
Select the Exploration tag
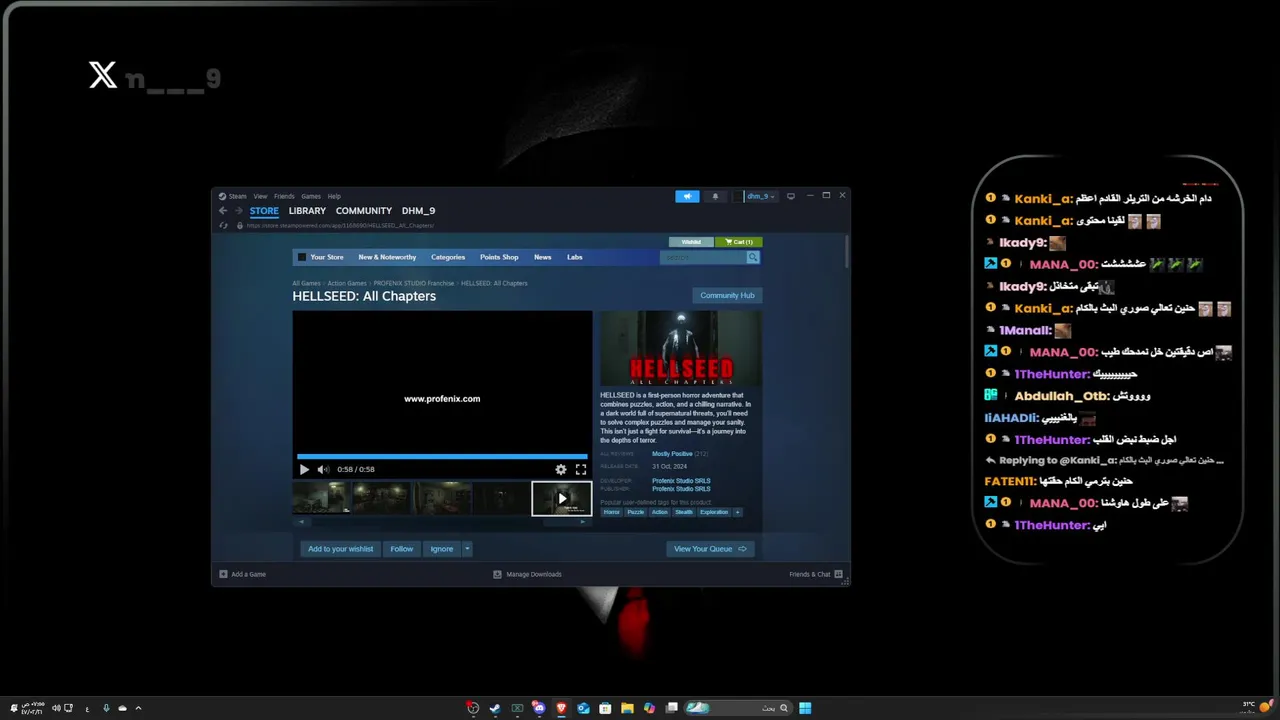(714, 512)
